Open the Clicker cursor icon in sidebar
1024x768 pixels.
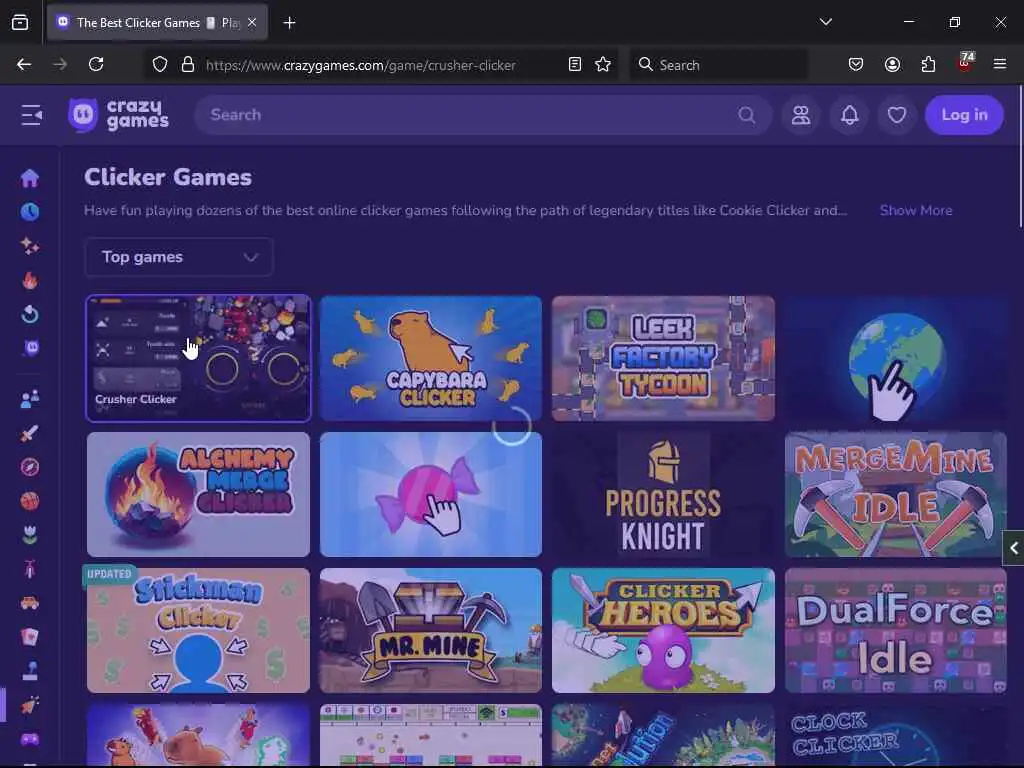click(x=29, y=705)
